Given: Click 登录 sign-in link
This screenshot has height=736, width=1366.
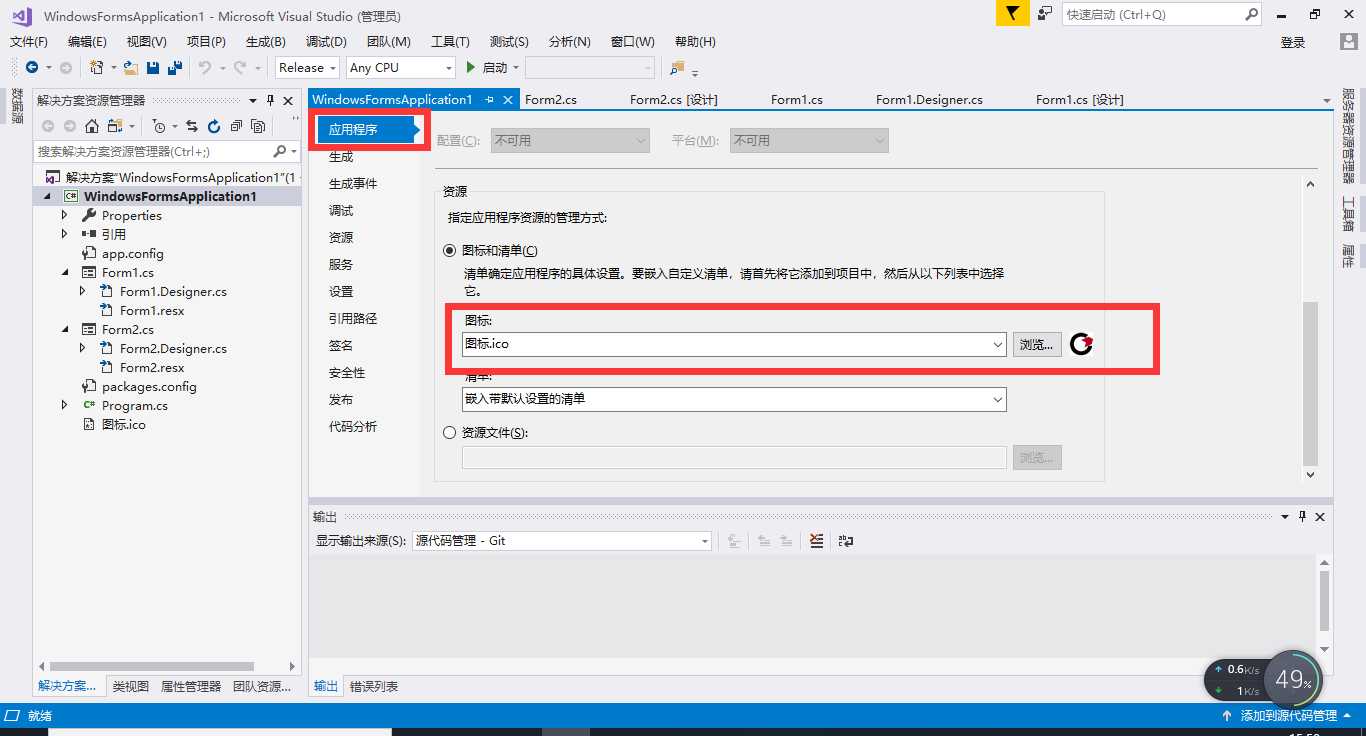Looking at the screenshot, I should [x=1293, y=42].
